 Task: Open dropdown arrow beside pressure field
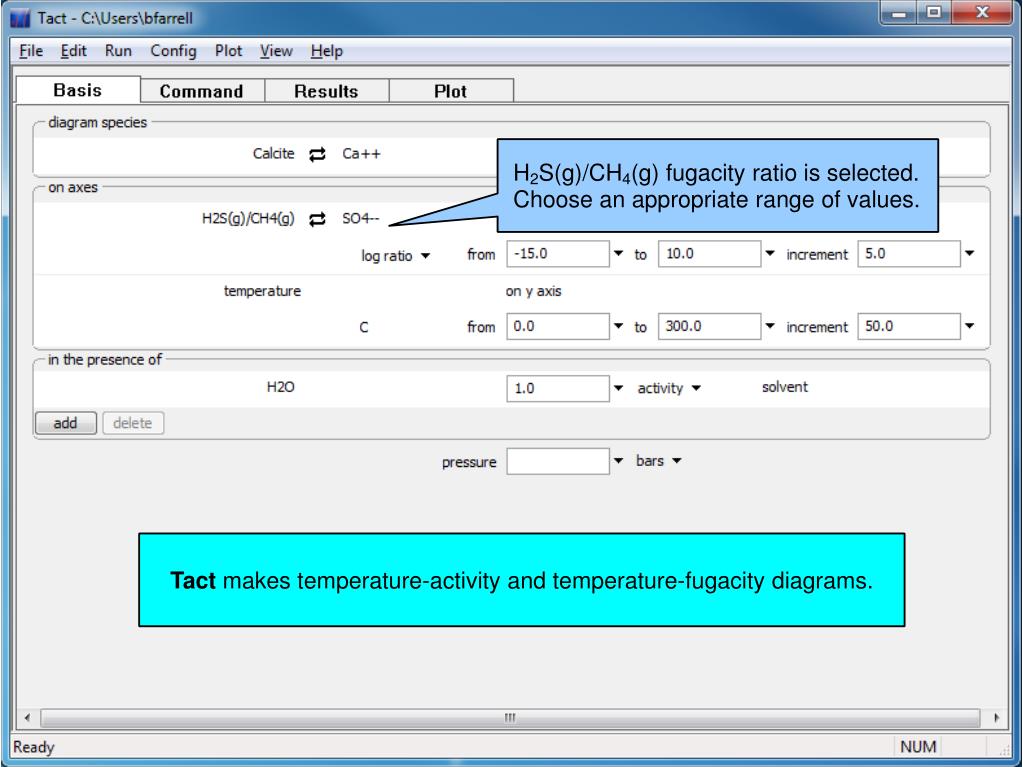(618, 461)
